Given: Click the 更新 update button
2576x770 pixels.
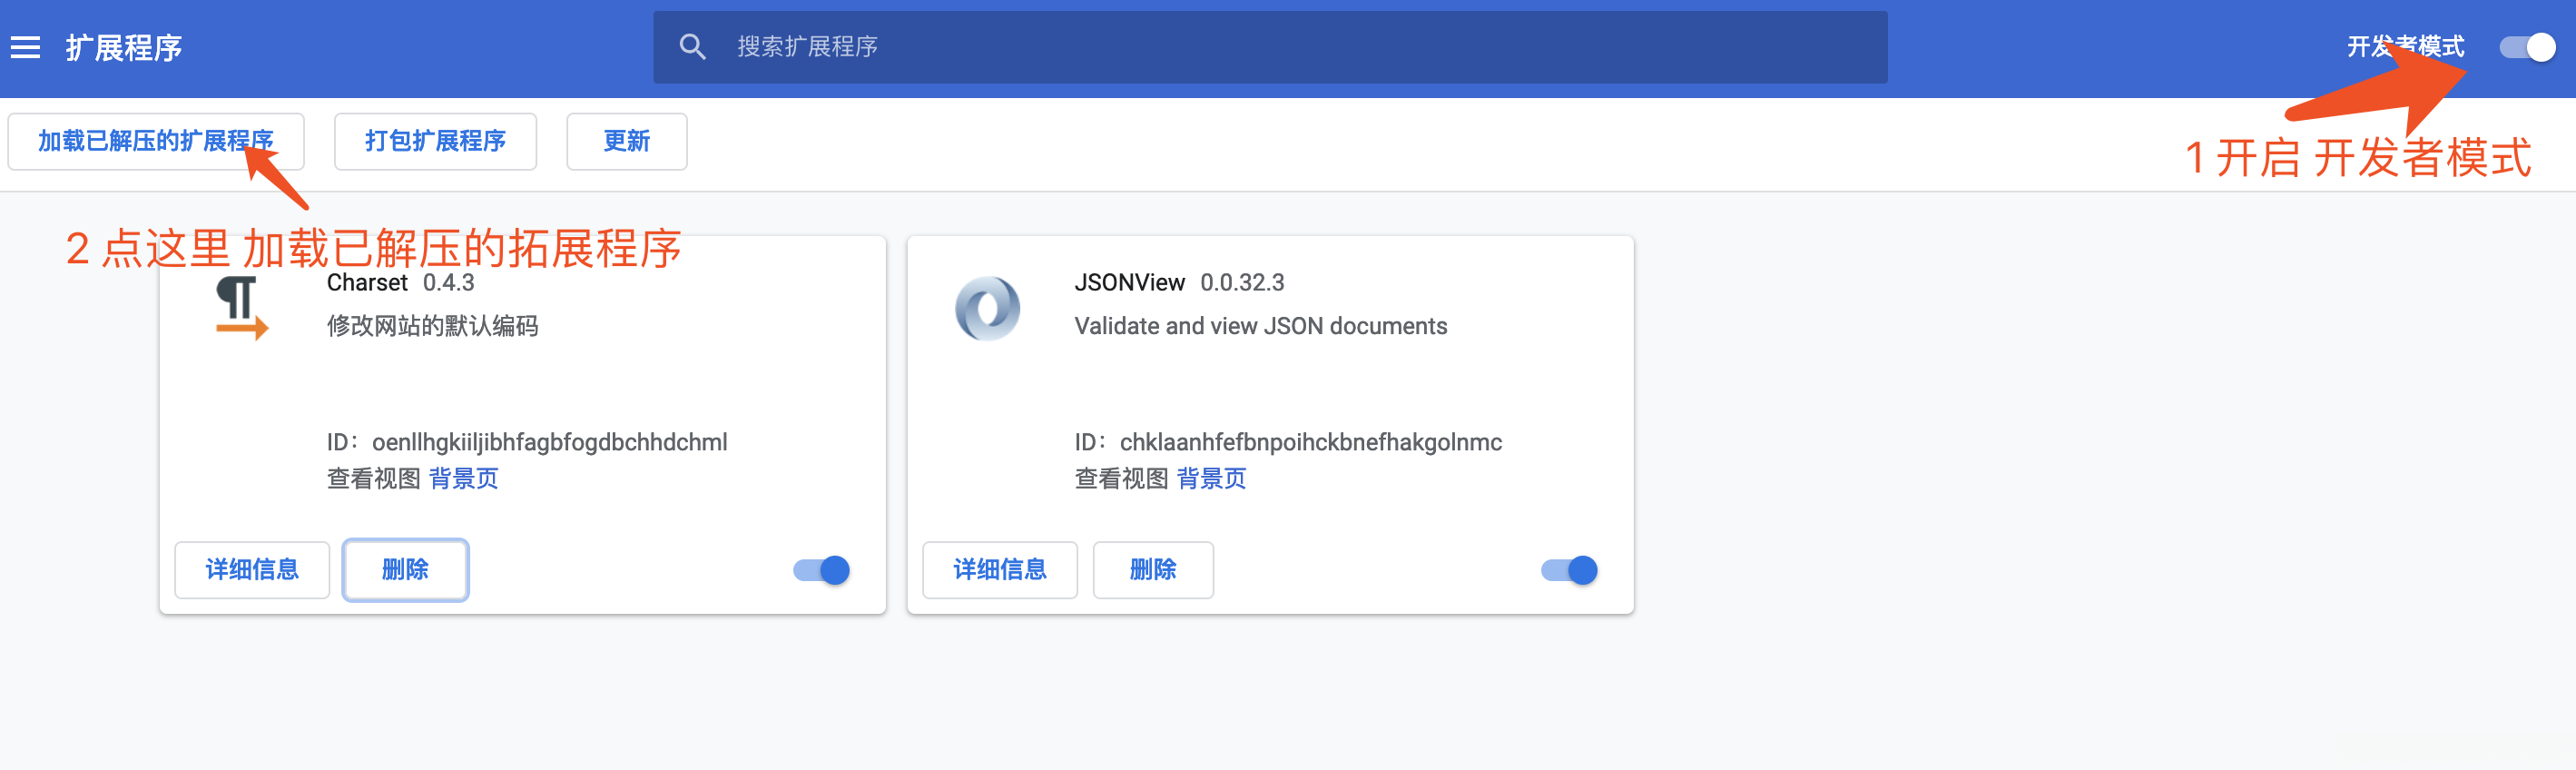Looking at the screenshot, I should coord(627,141).
